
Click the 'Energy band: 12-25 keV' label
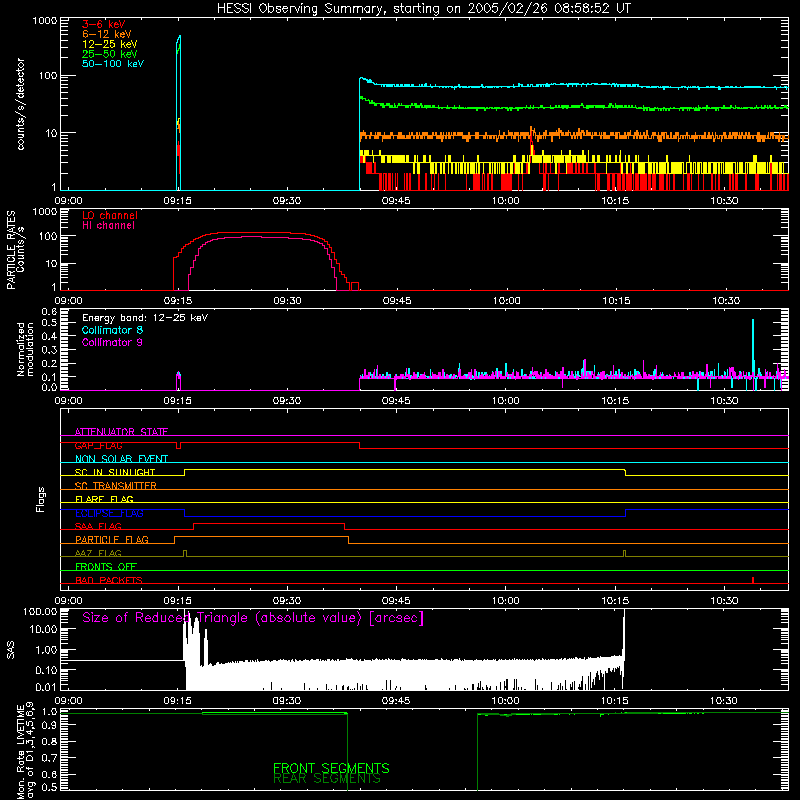pyautogui.click(x=145, y=318)
